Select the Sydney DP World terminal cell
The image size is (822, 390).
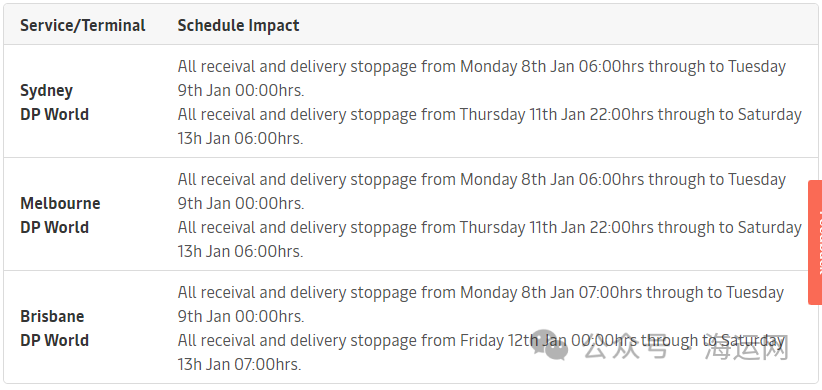[x=55, y=102]
